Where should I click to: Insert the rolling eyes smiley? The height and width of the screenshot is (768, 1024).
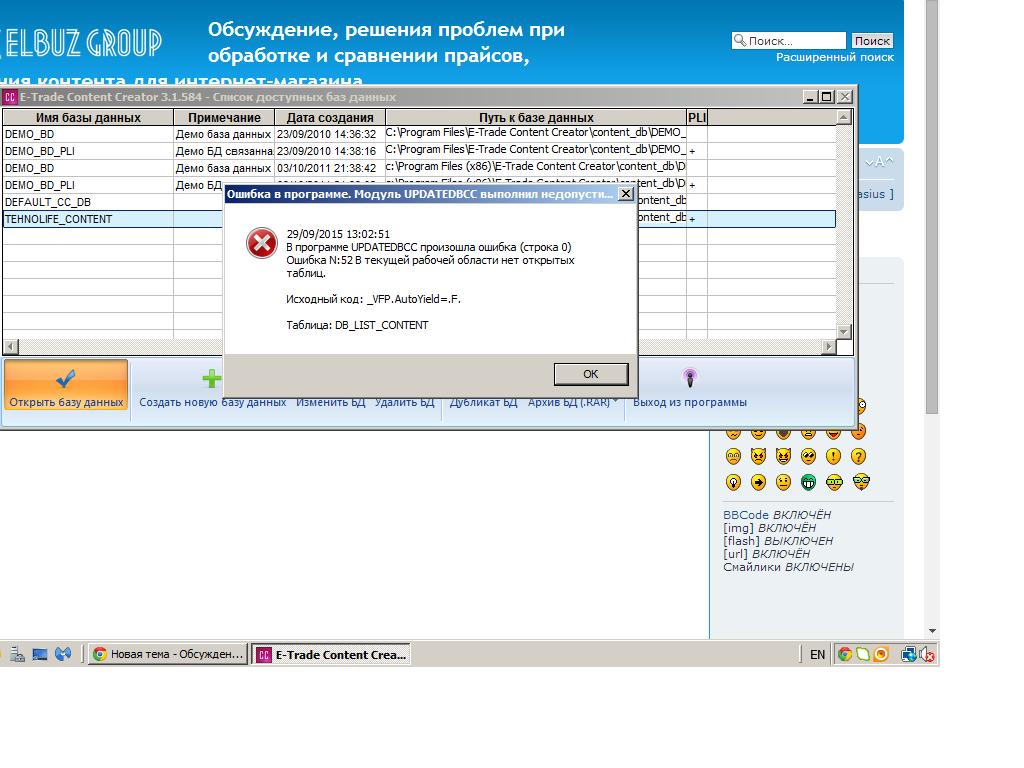[808, 456]
